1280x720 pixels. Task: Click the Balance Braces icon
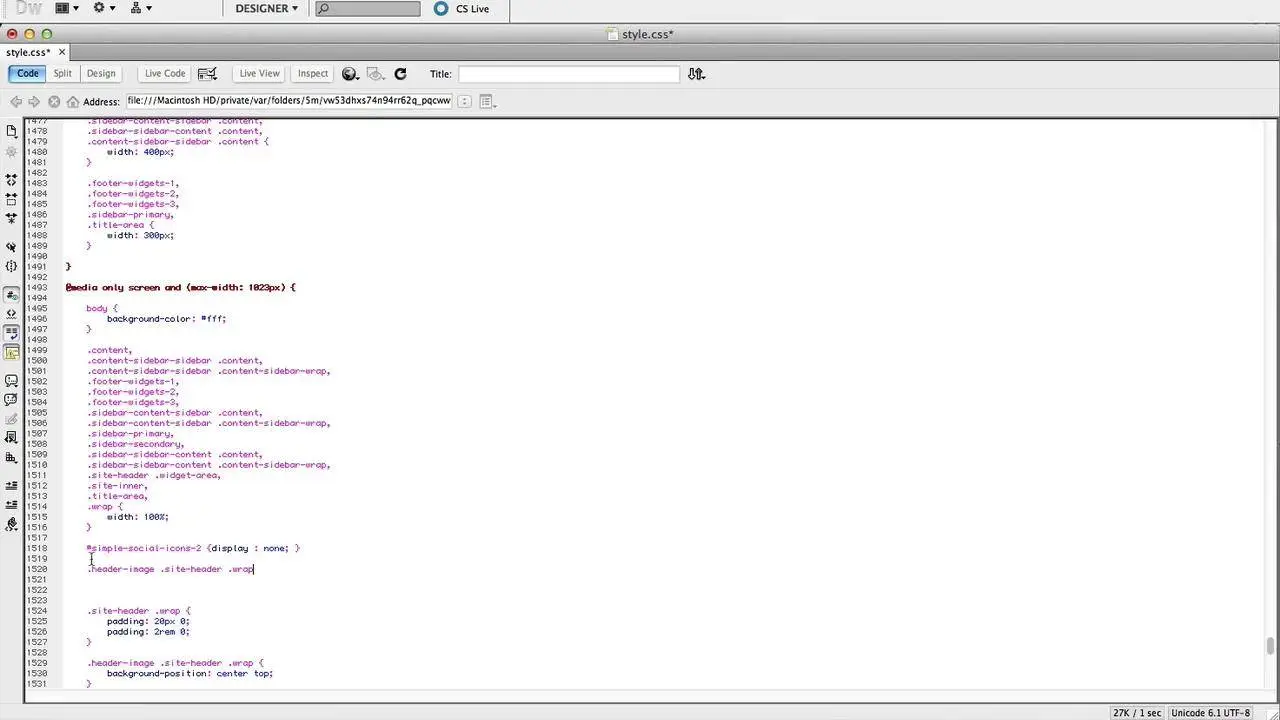pos(12,266)
